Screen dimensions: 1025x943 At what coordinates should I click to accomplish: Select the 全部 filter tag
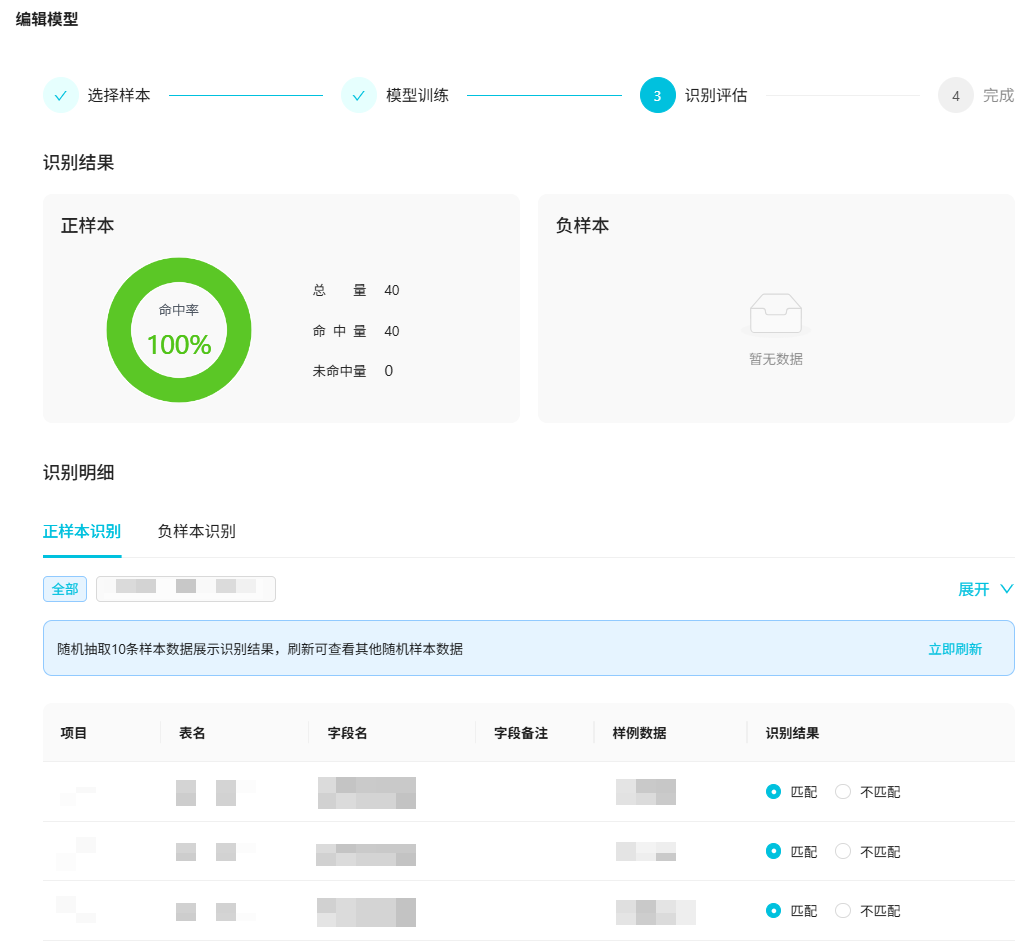(65, 589)
